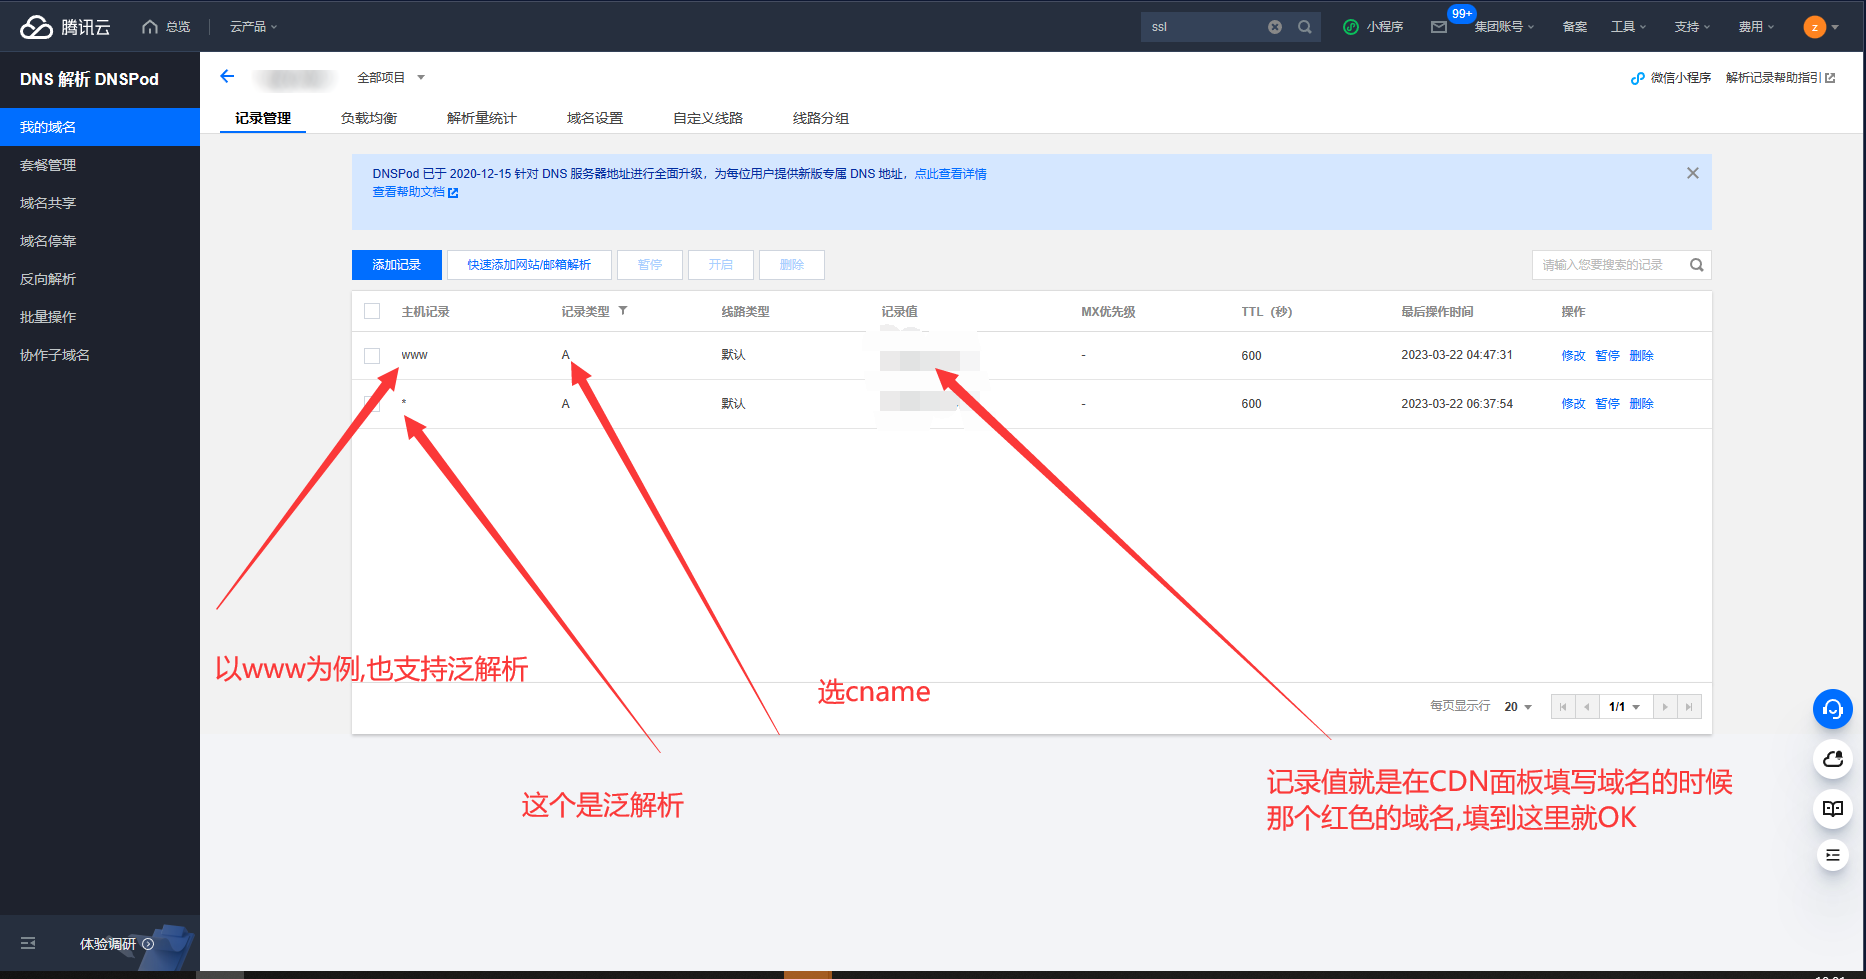Expand the avatar account menu arrow

click(x=1835, y=27)
